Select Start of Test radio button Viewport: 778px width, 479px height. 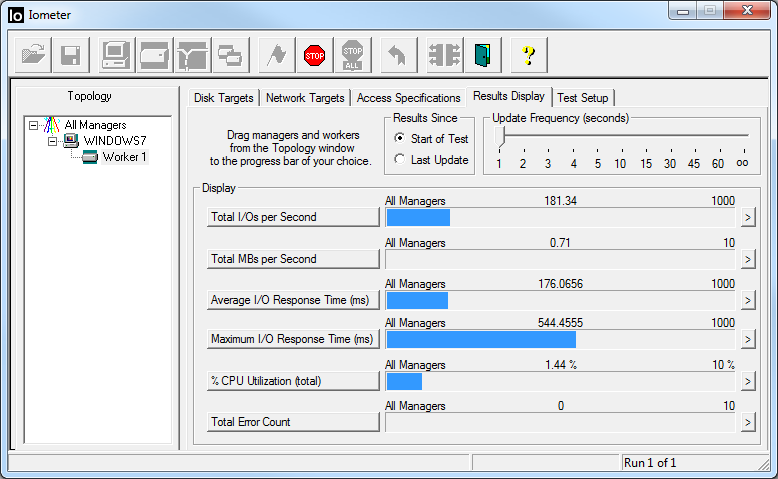point(399,138)
